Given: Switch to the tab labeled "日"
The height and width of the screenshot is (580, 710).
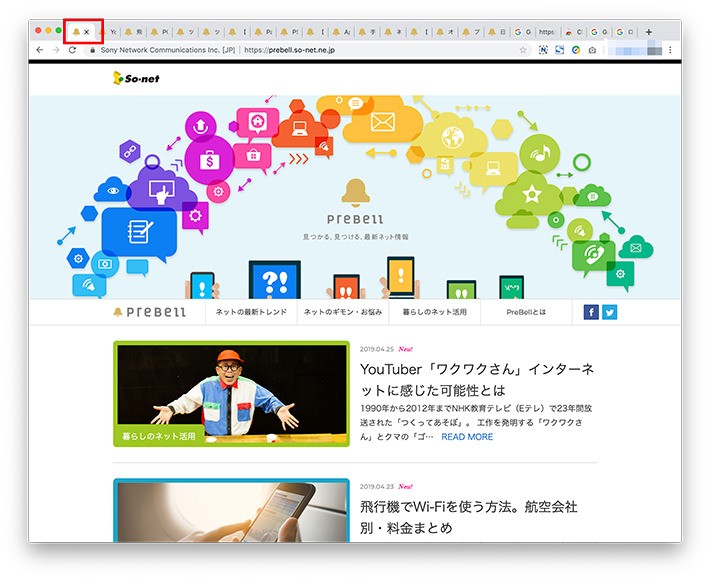Looking at the screenshot, I should (x=497, y=32).
